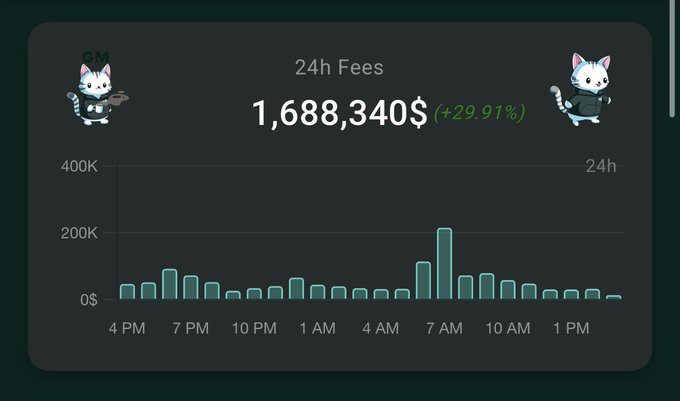
Task: Click the page scrollbar thumb at right edge
Action: coord(673,59)
